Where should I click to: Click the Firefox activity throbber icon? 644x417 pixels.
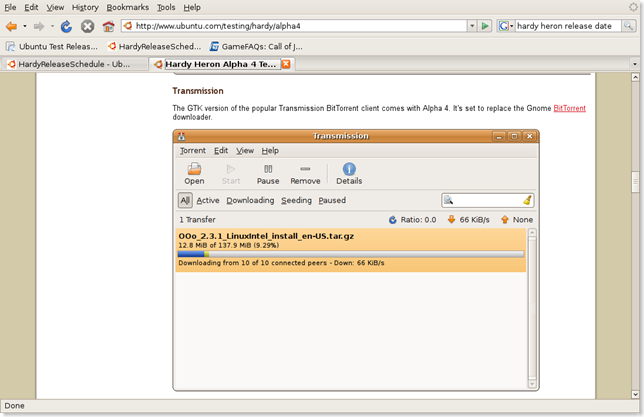click(634, 7)
